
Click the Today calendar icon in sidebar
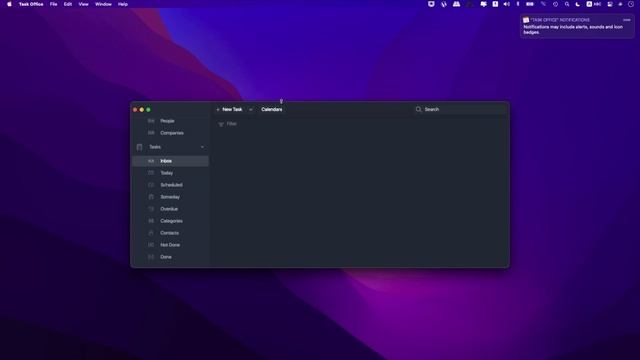(x=151, y=173)
